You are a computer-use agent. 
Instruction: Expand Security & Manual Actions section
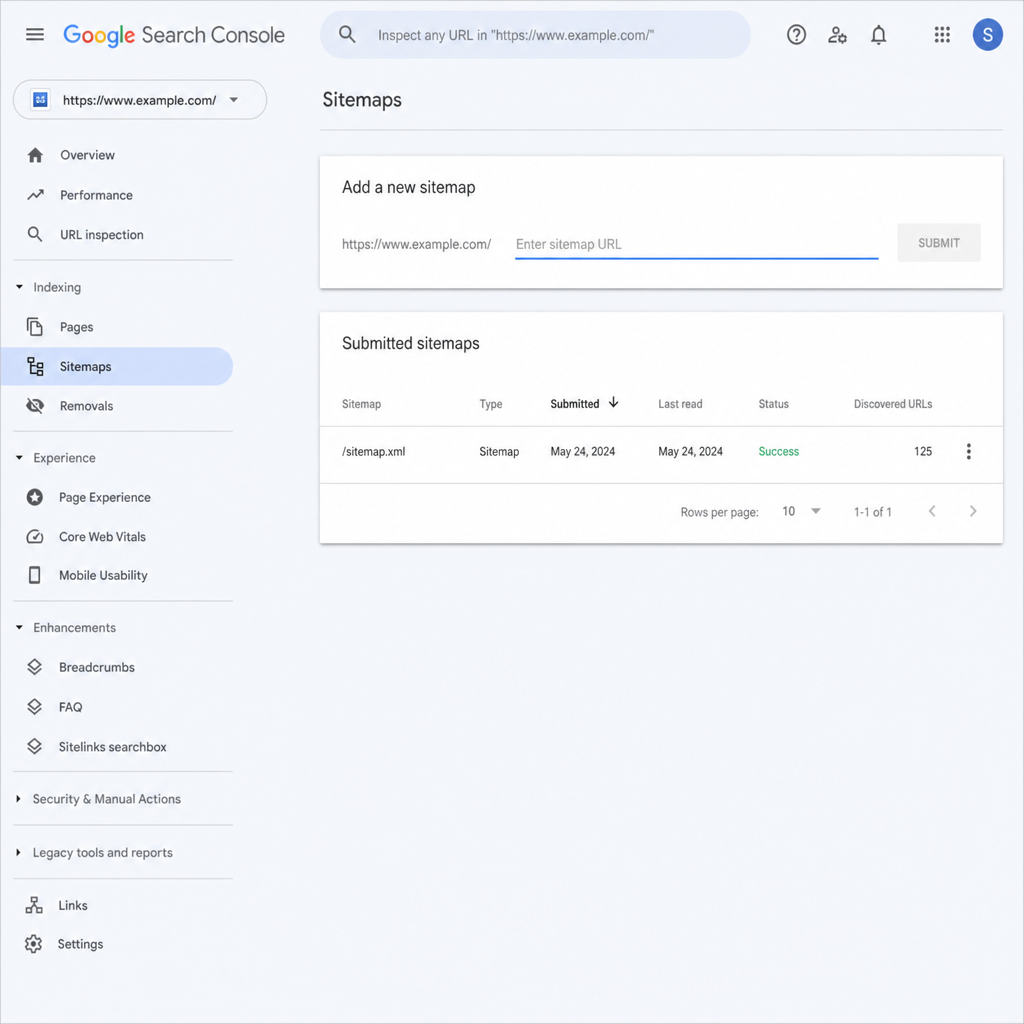pyautogui.click(x=18, y=799)
